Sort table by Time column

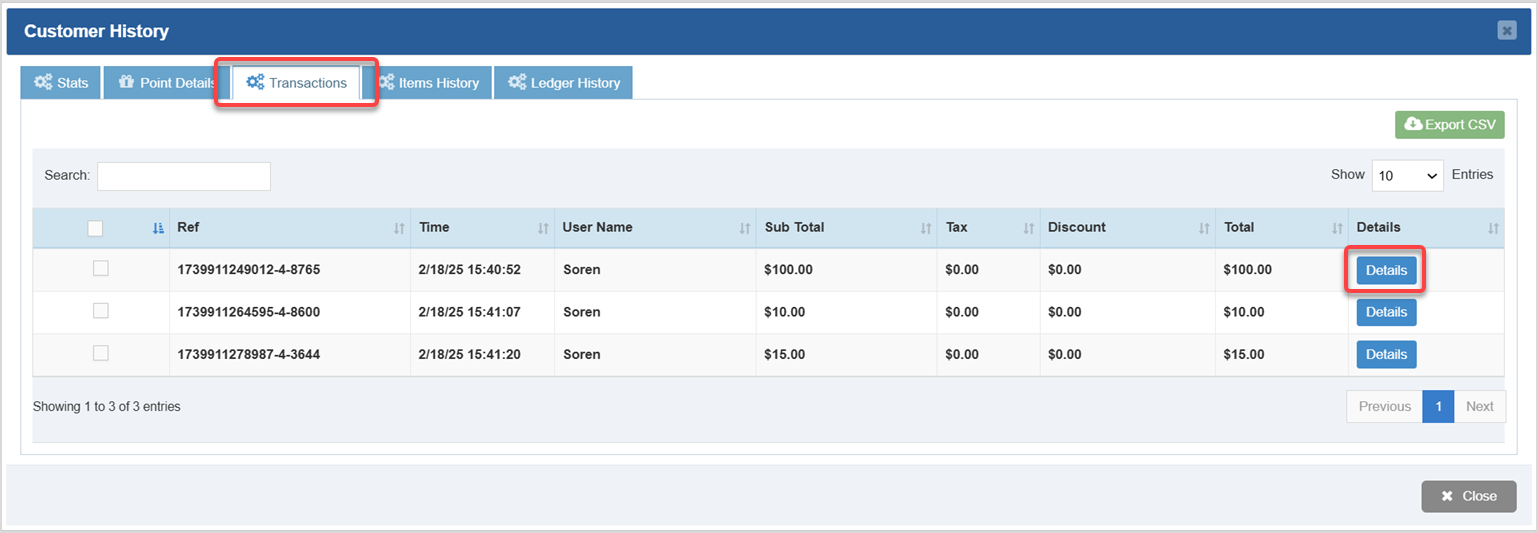click(483, 228)
